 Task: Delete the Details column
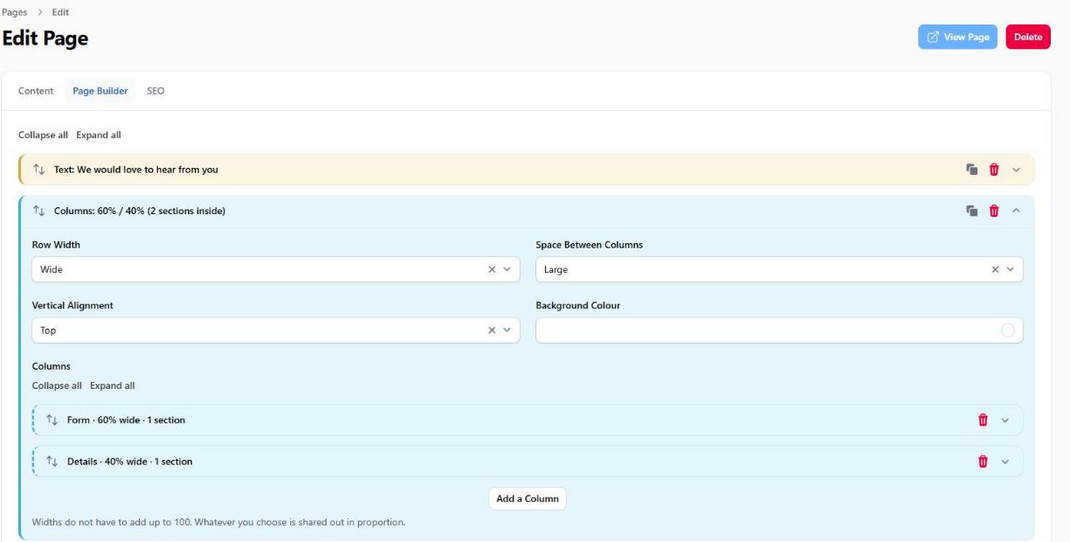pyautogui.click(x=983, y=461)
